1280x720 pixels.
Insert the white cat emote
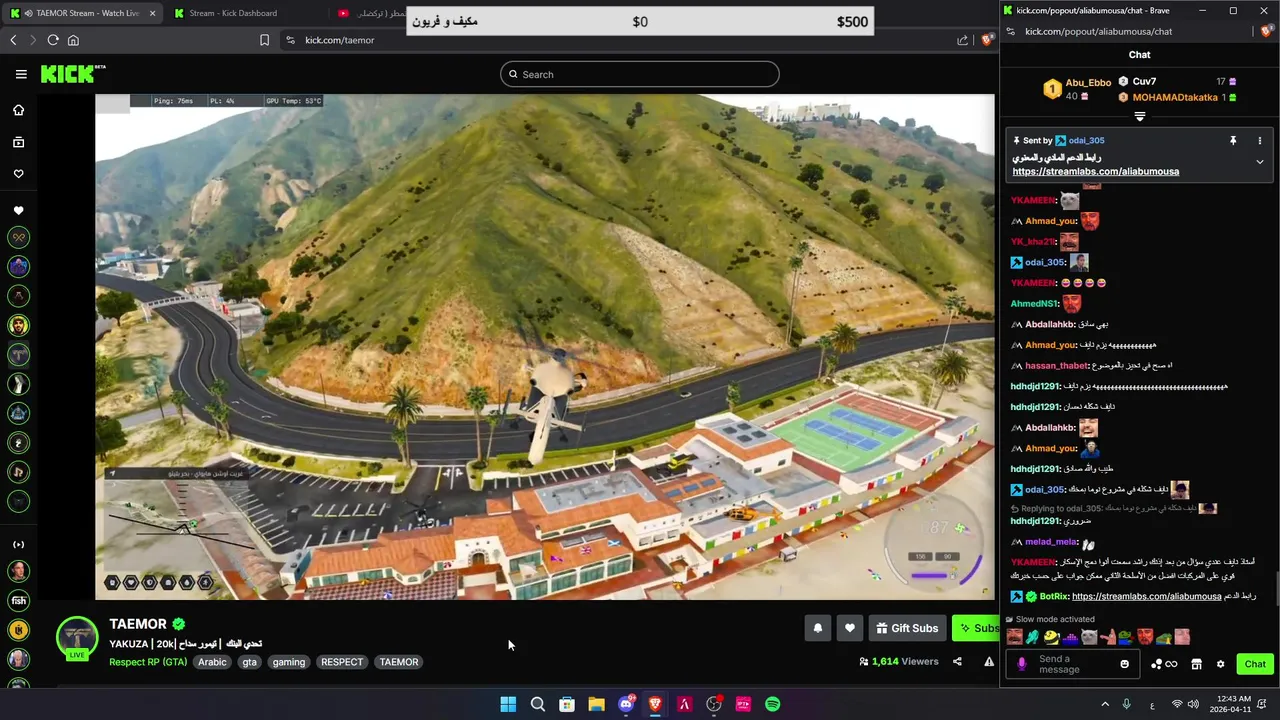[x=1089, y=637]
